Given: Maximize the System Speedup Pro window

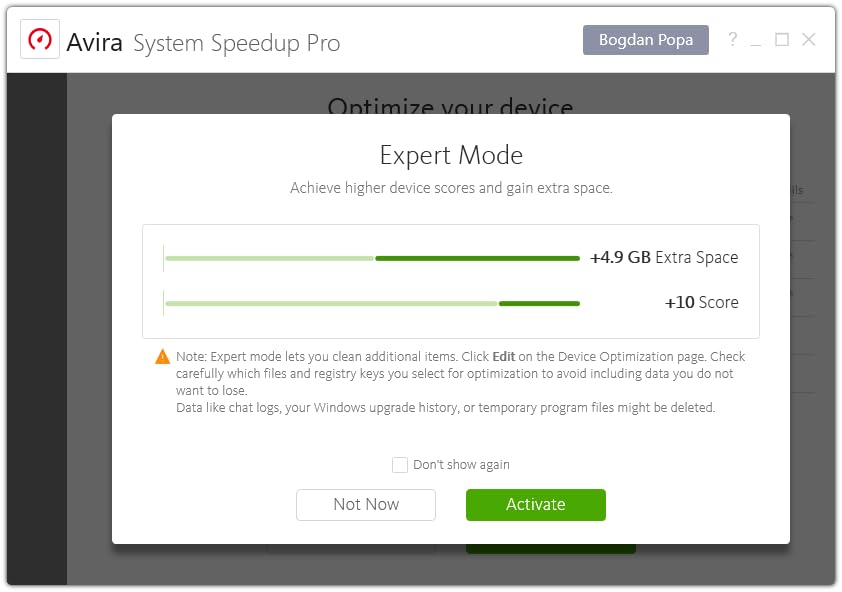Looking at the screenshot, I should (x=782, y=40).
